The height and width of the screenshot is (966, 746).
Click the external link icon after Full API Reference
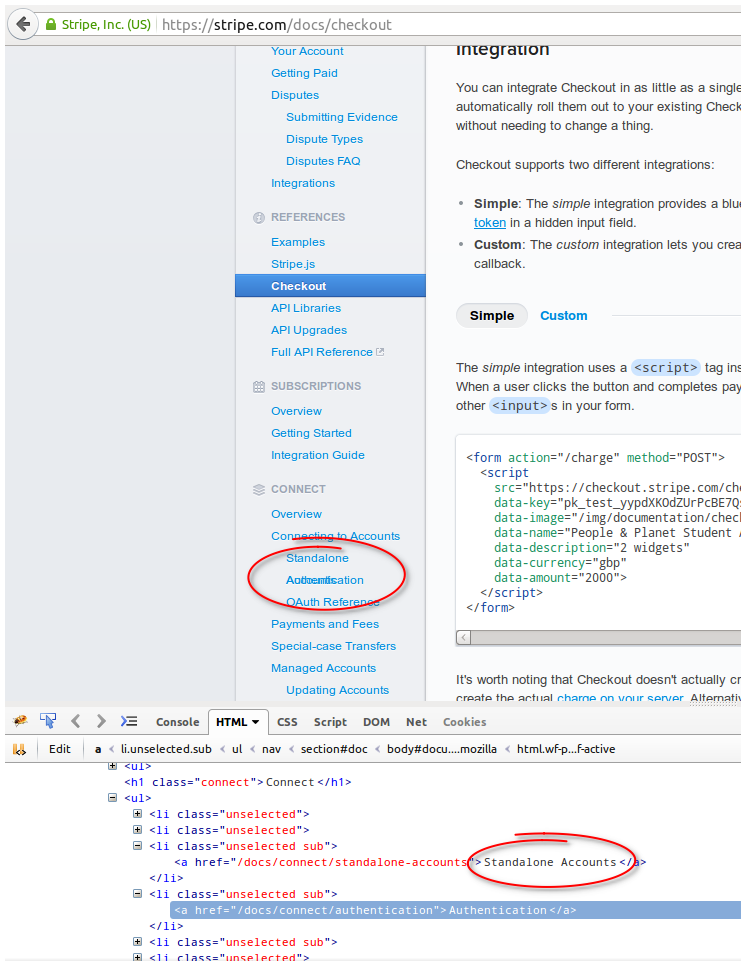point(380,352)
